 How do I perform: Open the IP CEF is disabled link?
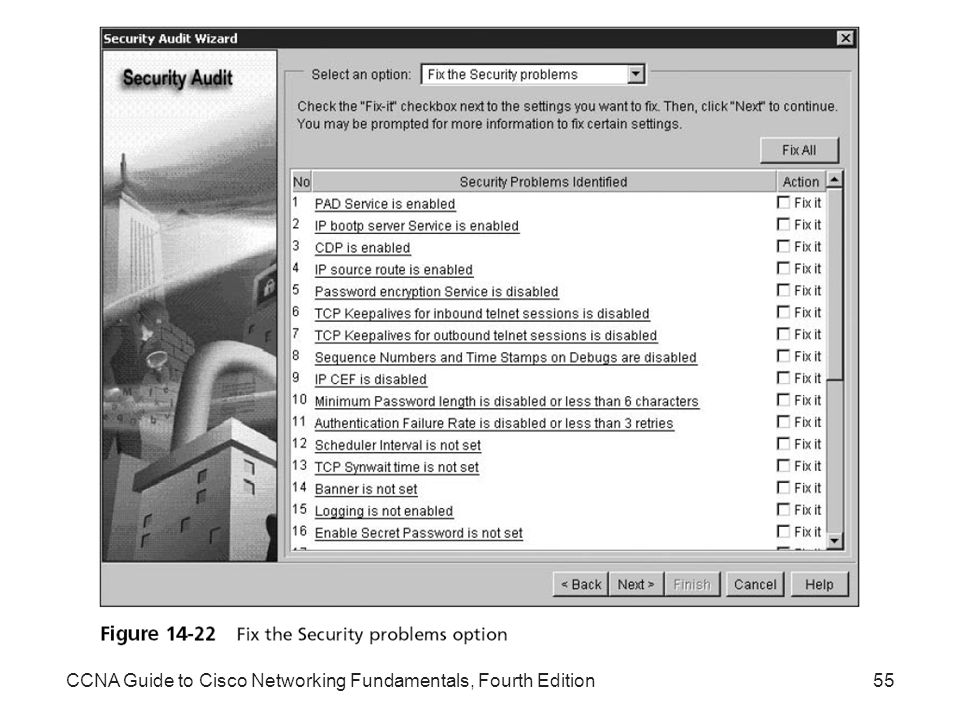tap(370, 380)
